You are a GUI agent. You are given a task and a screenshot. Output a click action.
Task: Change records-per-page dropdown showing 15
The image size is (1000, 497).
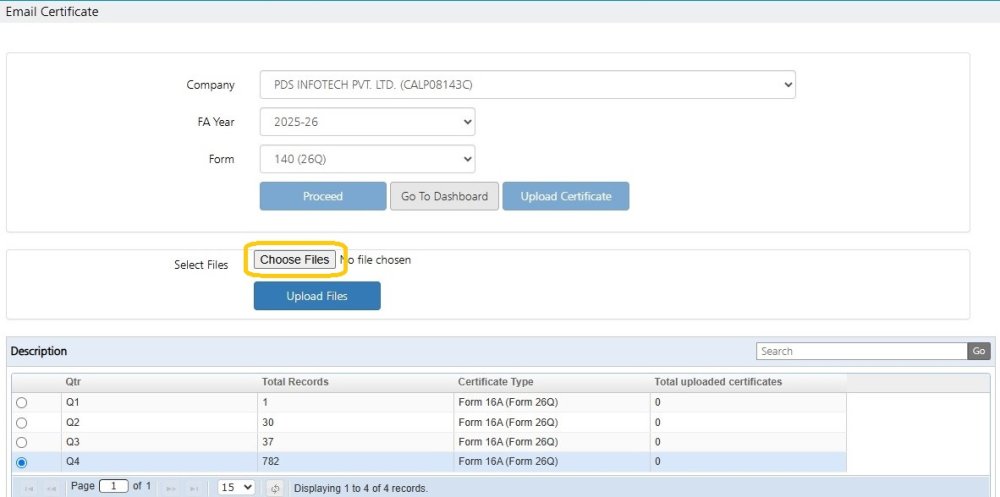(236, 487)
